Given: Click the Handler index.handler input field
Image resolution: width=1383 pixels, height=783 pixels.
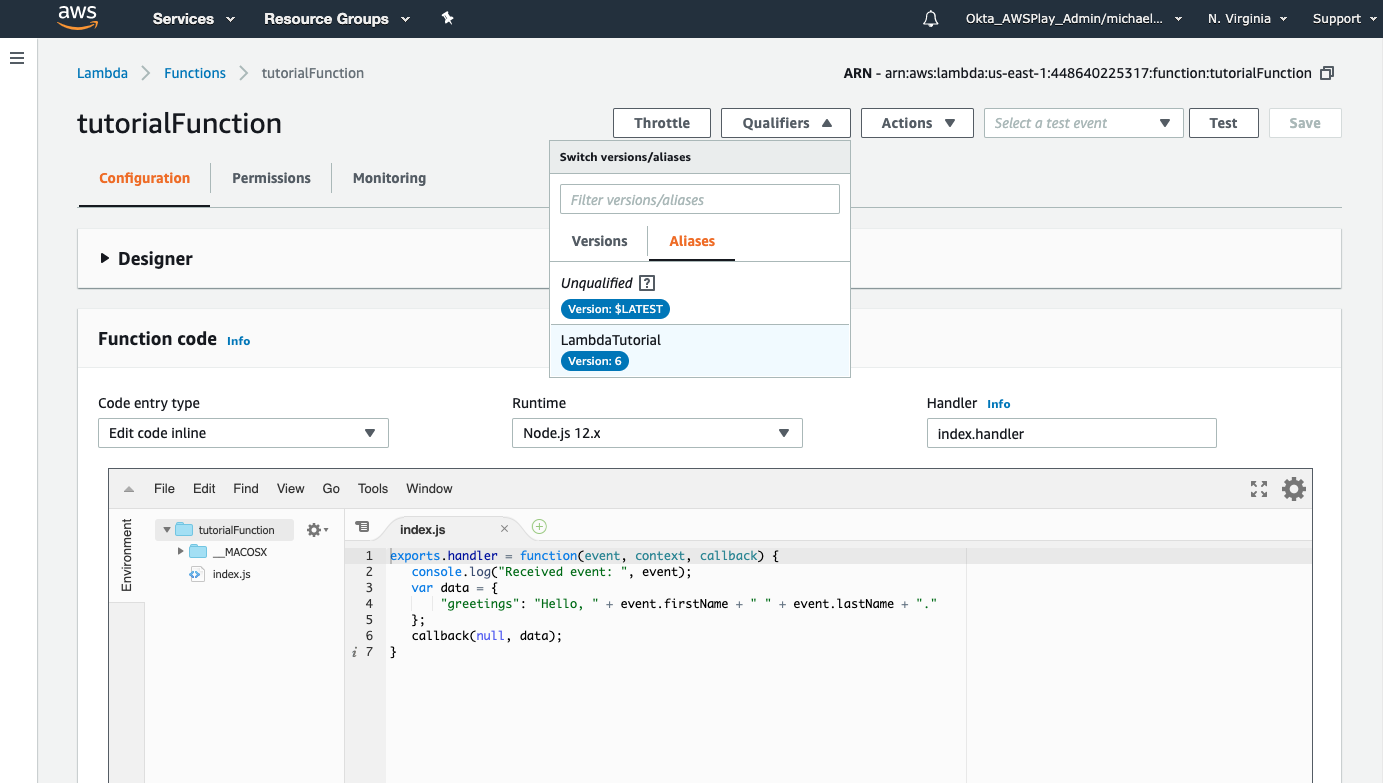Looking at the screenshot, I should tap(1072, 433).
